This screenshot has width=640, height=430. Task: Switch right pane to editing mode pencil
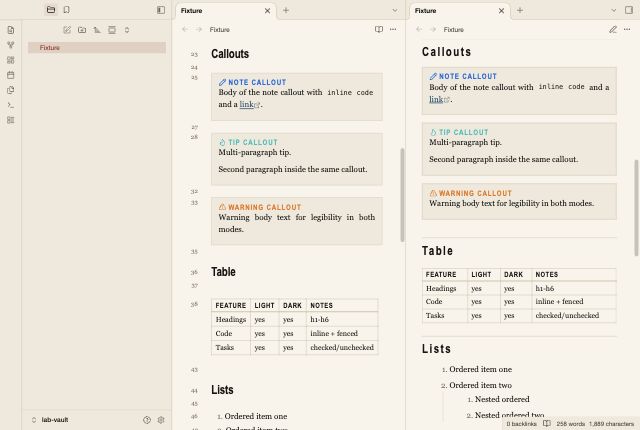[613, 29]
